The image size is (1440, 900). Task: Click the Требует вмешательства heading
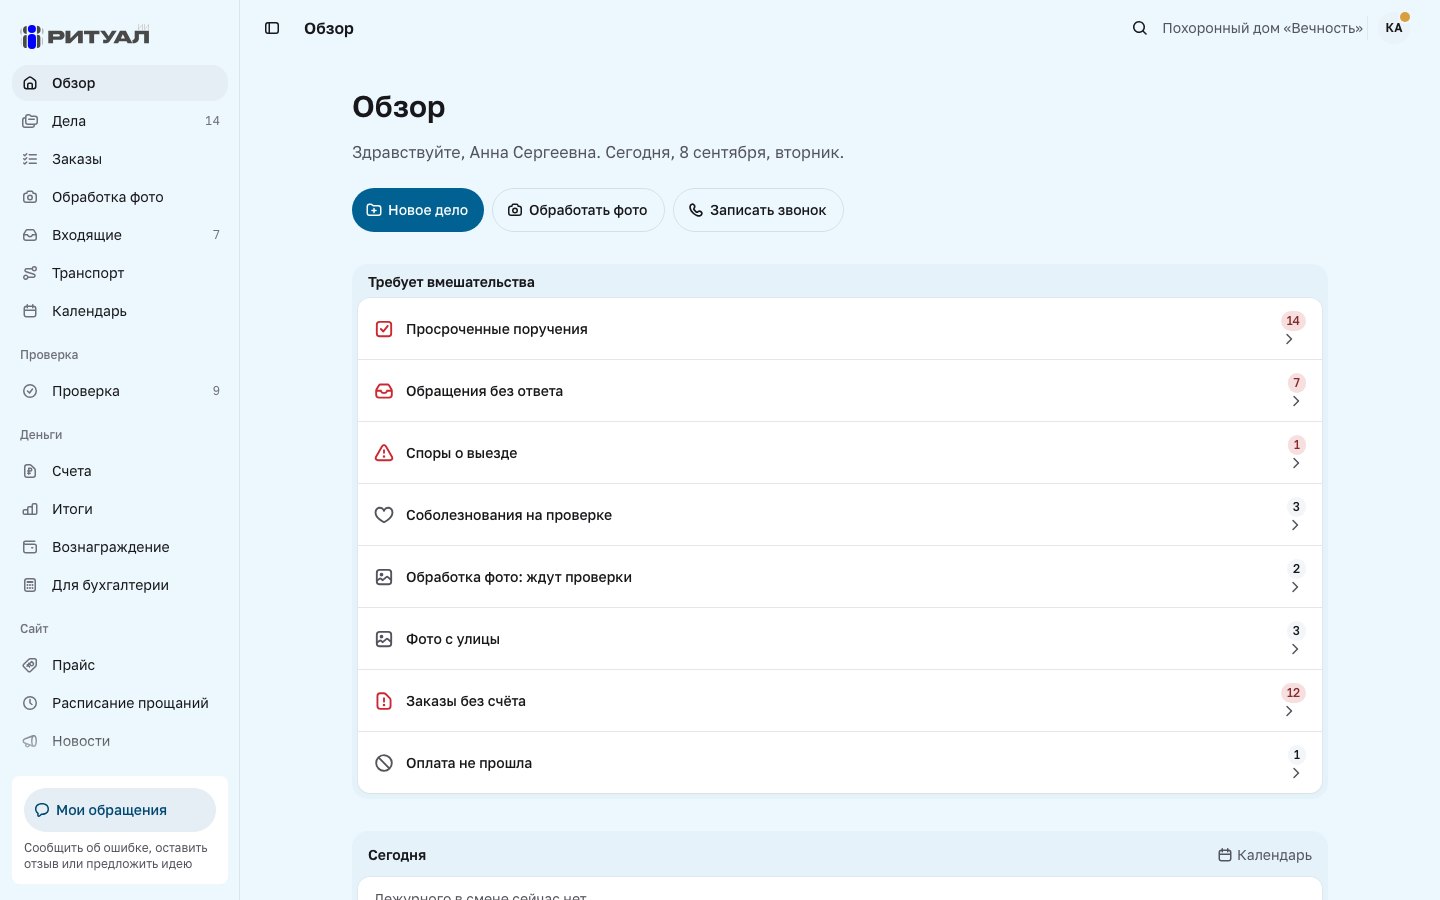451,282
